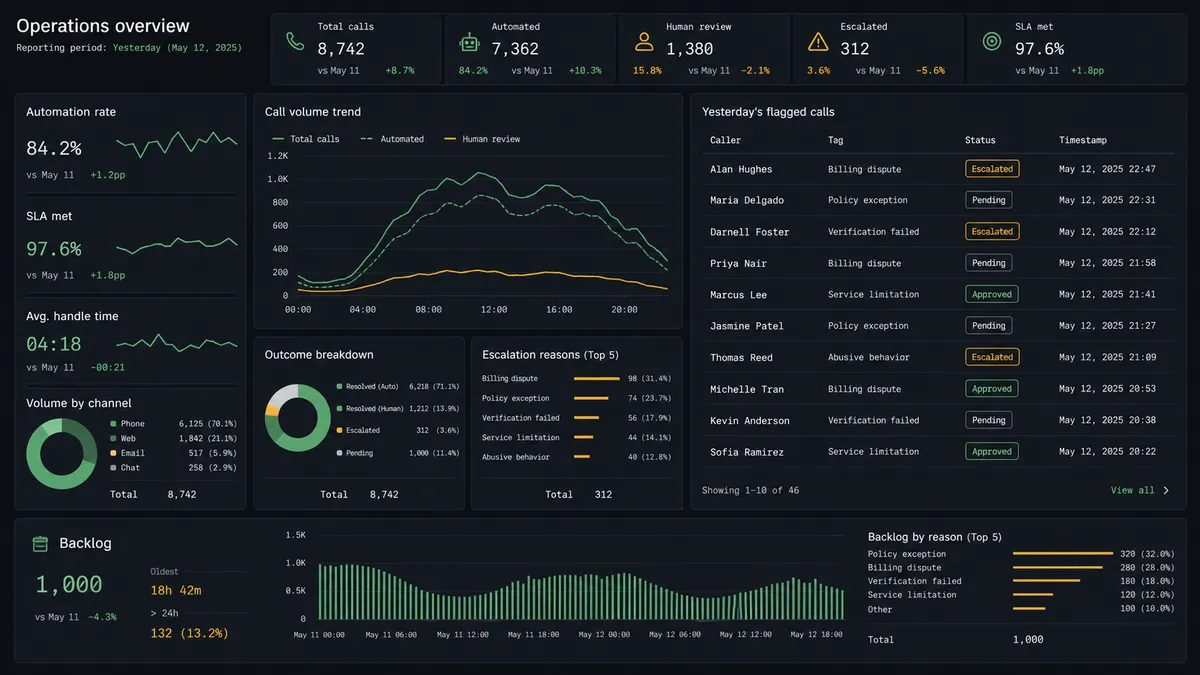
Task: Click the Showing 1–10 of 46 text
Action: click(x=750, y=490)
